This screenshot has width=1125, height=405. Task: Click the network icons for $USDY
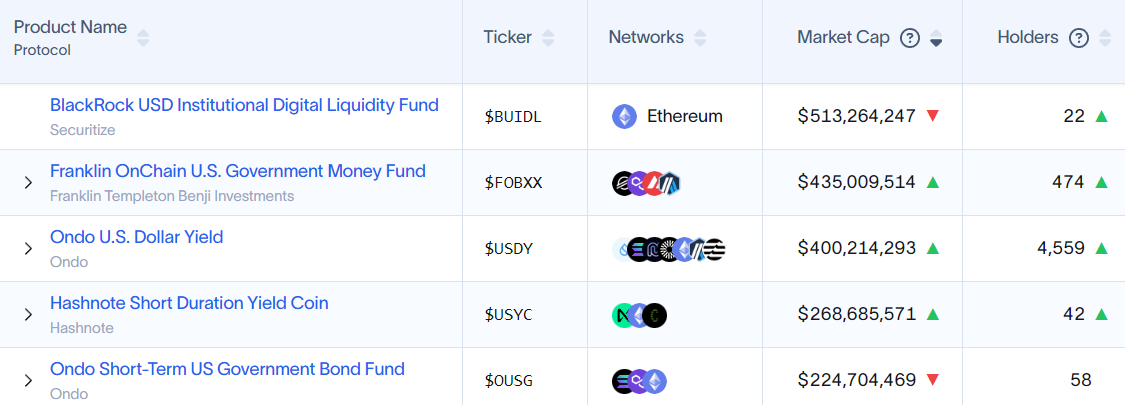pos(668,249)
